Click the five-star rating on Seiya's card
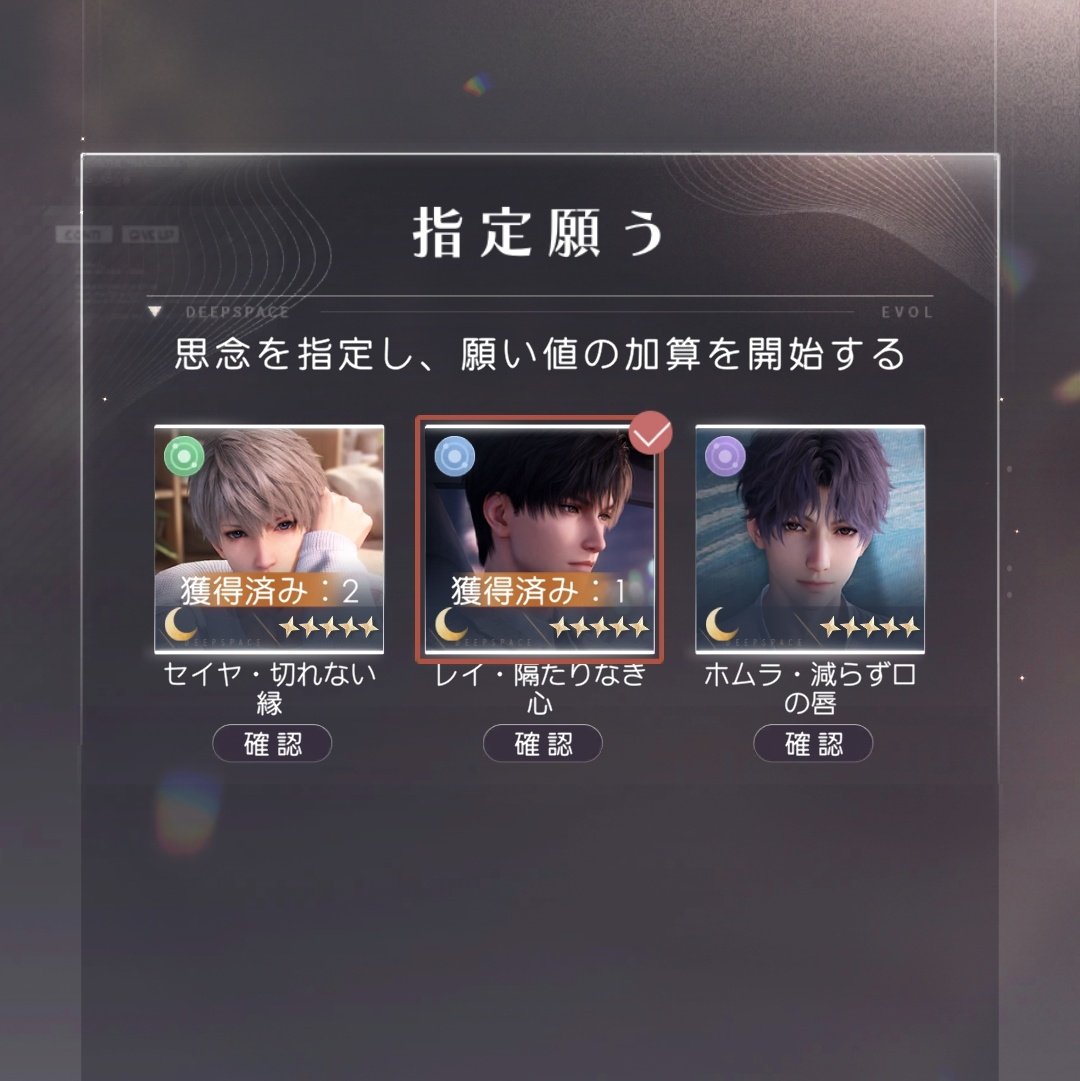 coord(329,627)
